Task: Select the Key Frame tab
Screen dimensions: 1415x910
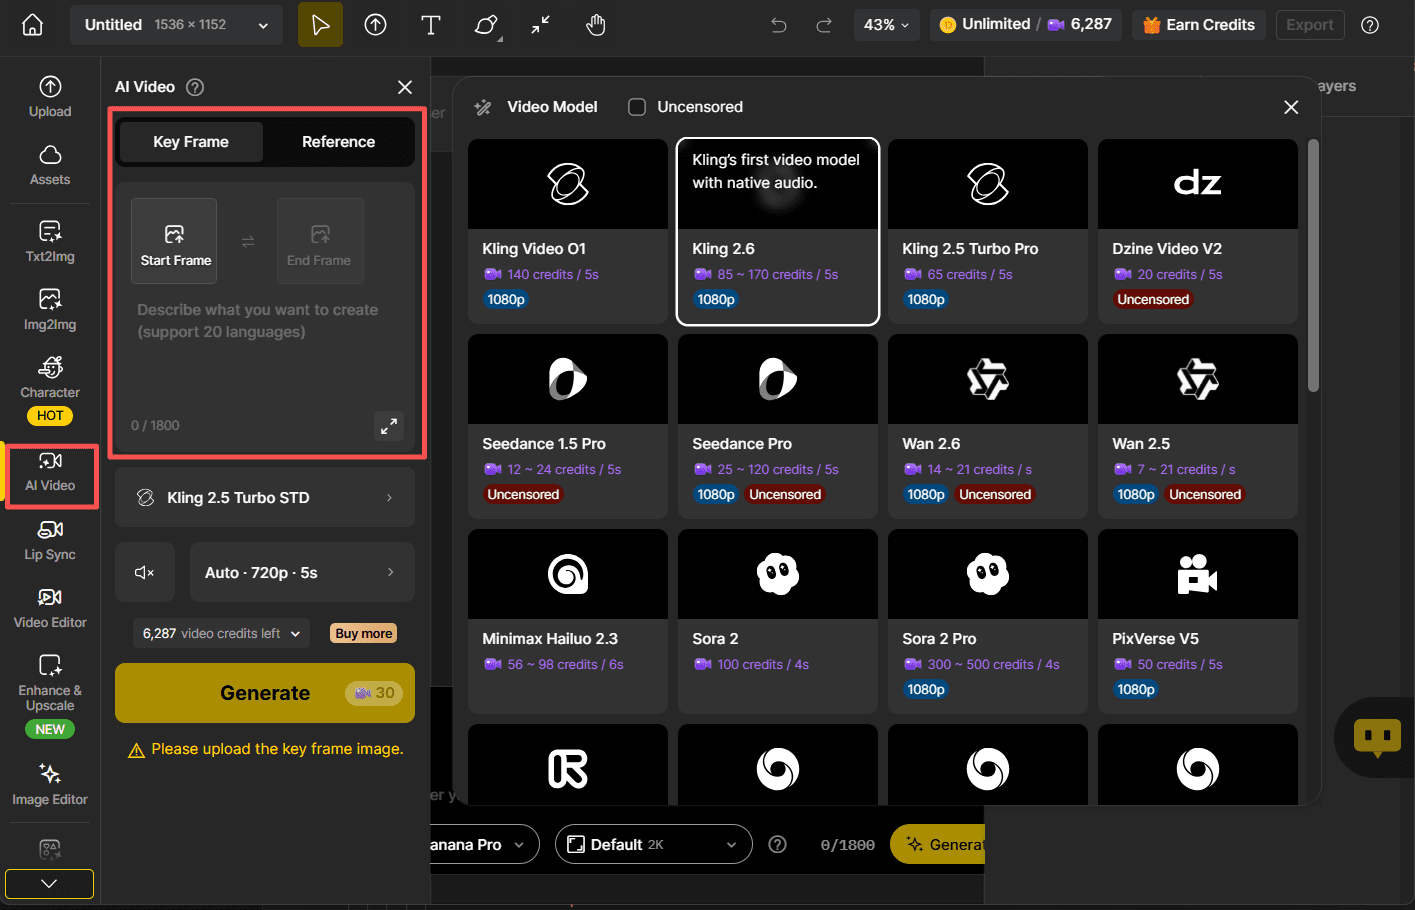Action: tap(191, 142)
